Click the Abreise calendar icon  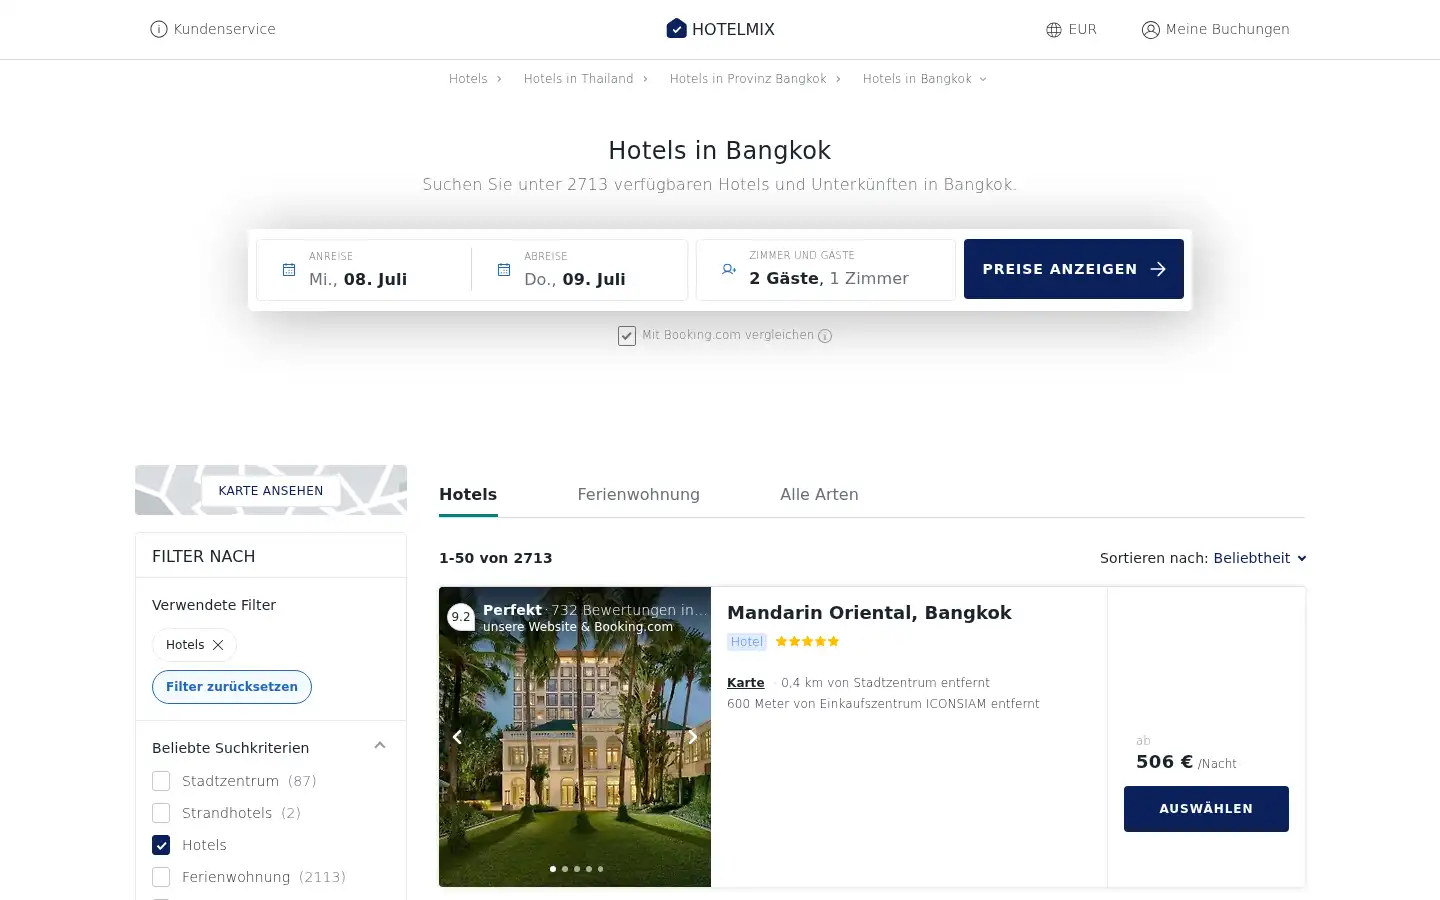click(x=504, y=270)
